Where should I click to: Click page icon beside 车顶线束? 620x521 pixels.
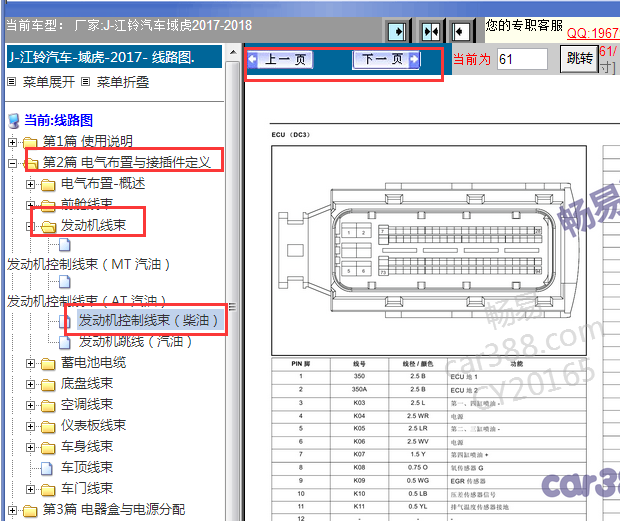tap(47, 468)
